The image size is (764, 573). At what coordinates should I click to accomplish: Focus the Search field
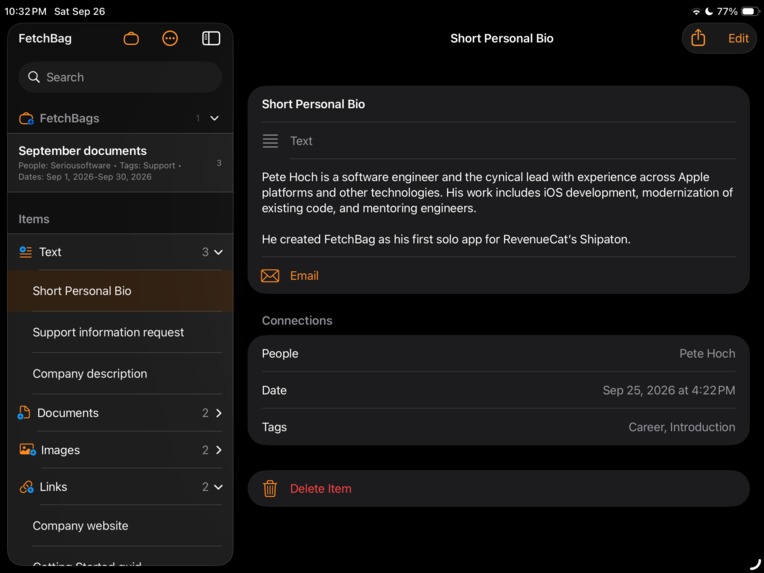[120, 77]
